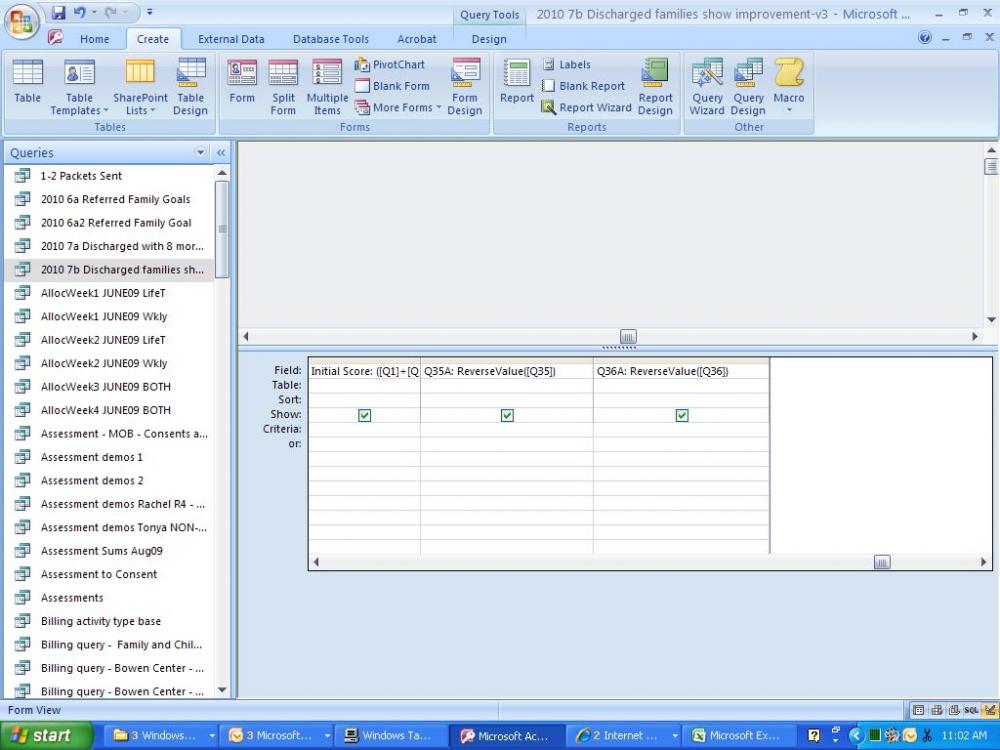The width and height of the screenshot is (1000, 750).
Task: Open the Acrobat PDF icon beside Home tab
Action: pos(55,37)
